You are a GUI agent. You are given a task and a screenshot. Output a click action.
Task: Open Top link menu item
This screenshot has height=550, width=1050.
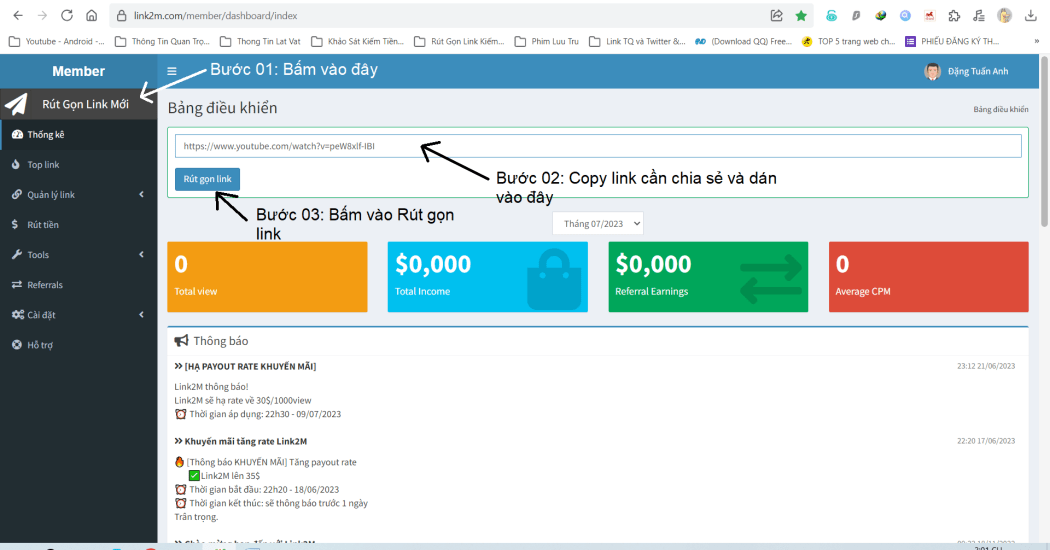79,164
